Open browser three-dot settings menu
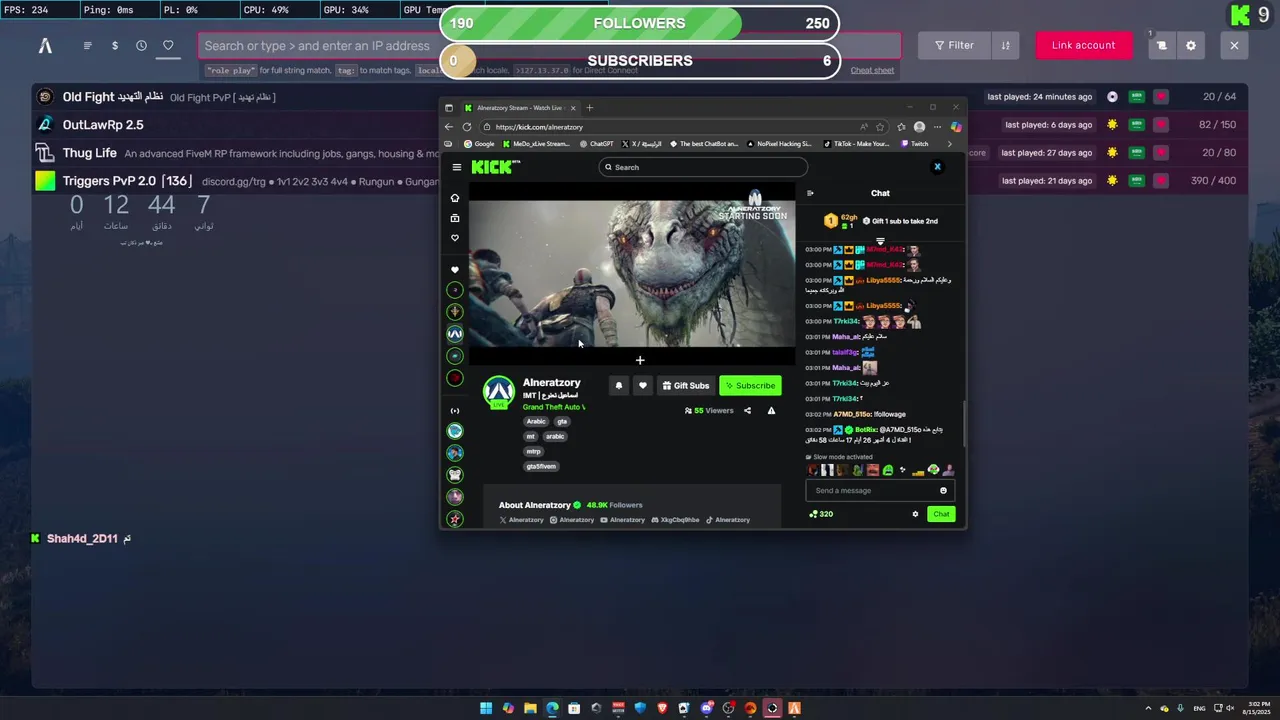The height and width of the screenshot is (720, 1280). (x=937, y=127)
